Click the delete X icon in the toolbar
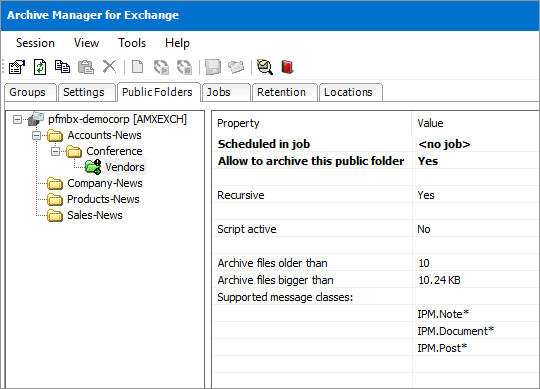 [110, 66]
